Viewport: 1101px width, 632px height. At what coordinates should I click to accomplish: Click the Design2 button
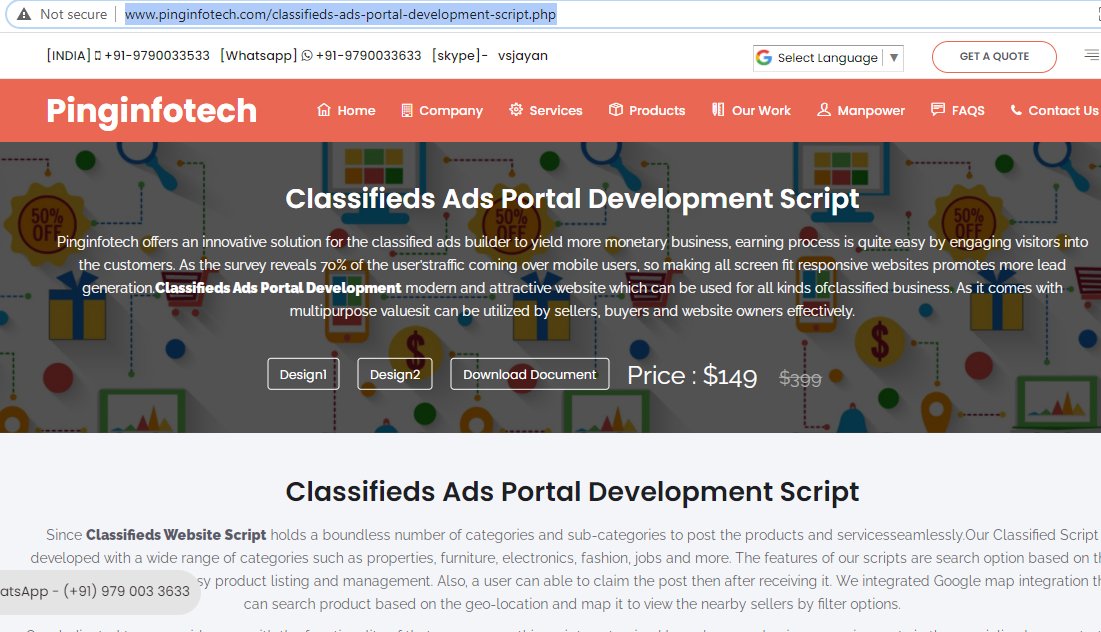tap(395, 374)
